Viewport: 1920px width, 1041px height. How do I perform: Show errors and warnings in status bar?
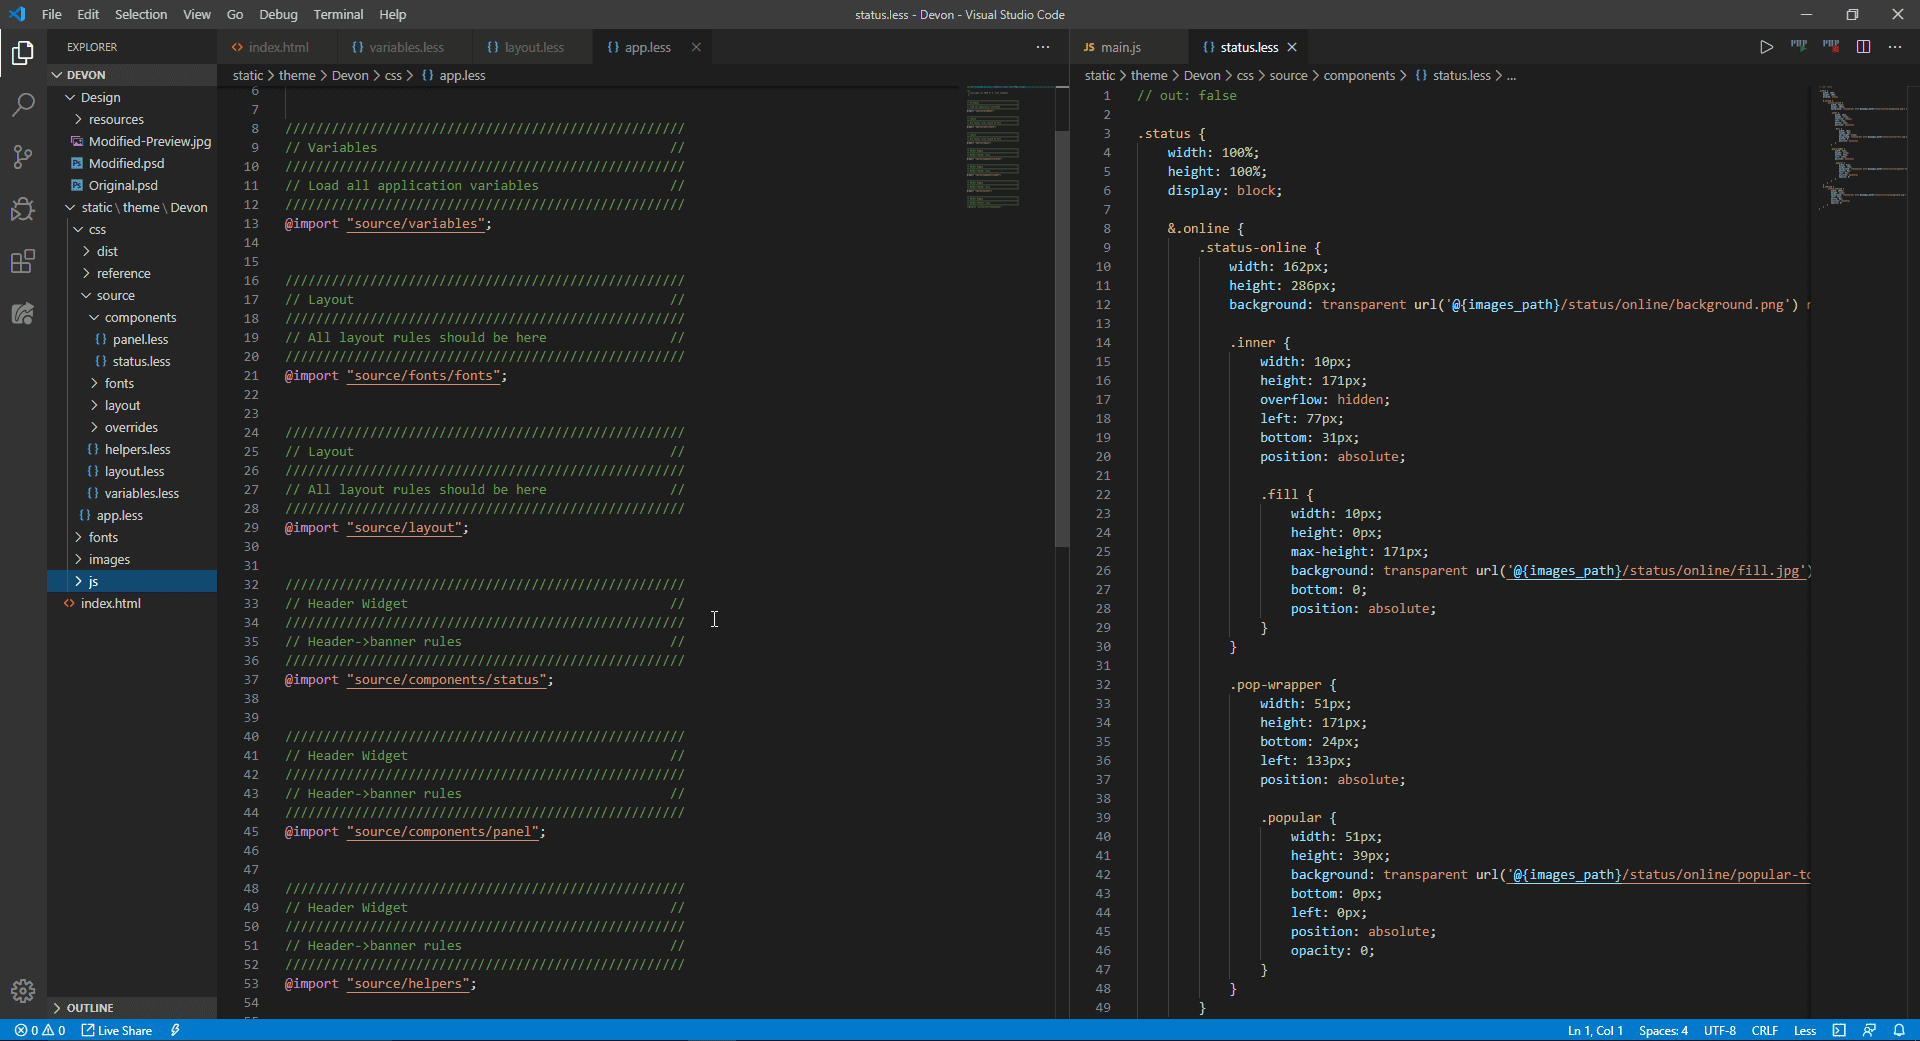40,1030
